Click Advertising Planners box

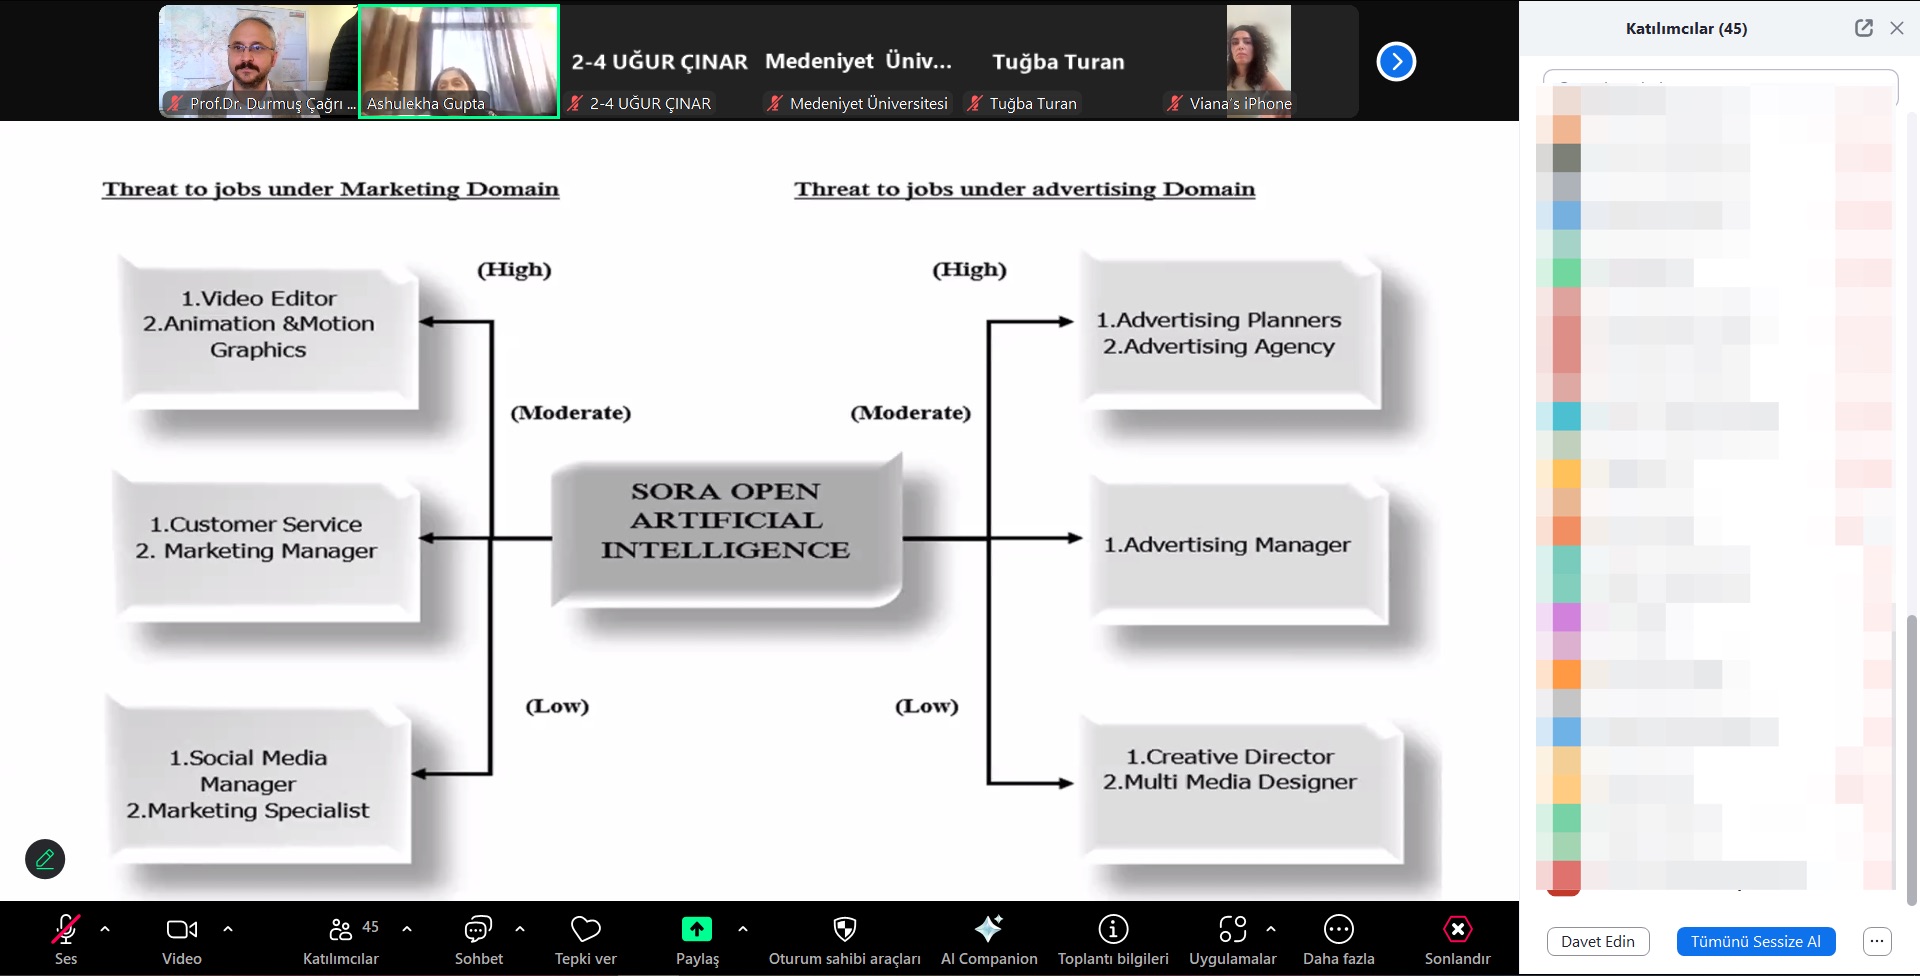click(x=1230, y=331)
